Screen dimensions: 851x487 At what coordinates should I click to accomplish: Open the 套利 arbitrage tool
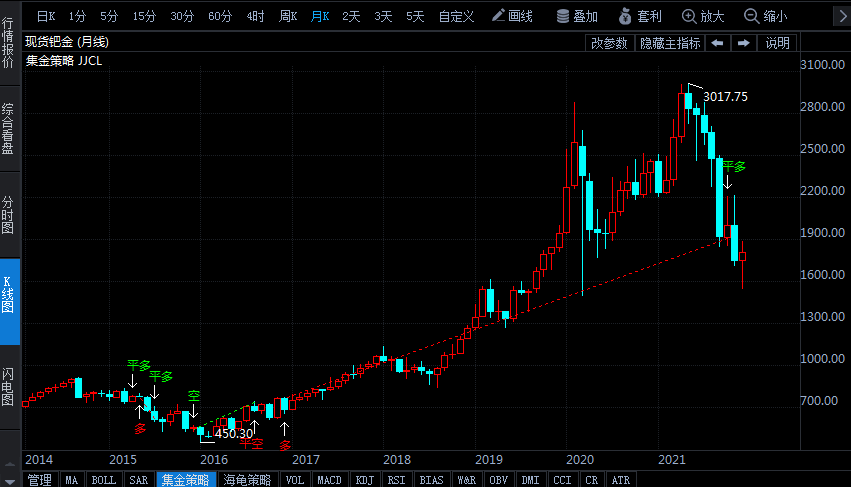tap(640, 16)
